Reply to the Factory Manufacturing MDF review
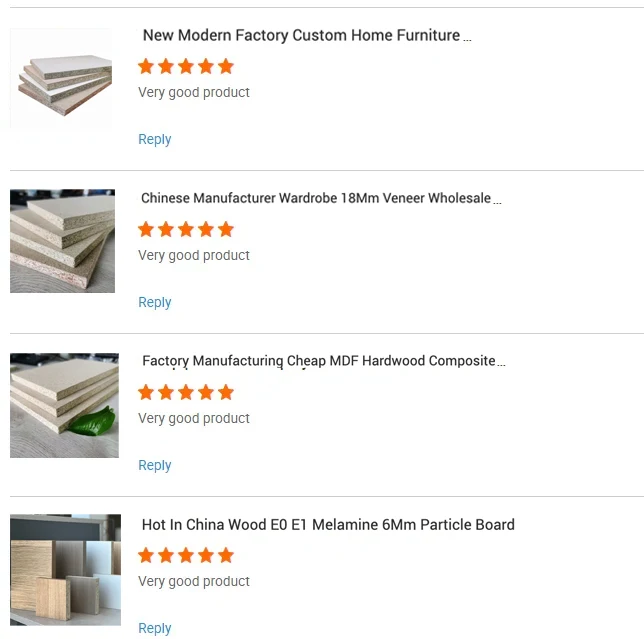 click(x=155, y=465)
